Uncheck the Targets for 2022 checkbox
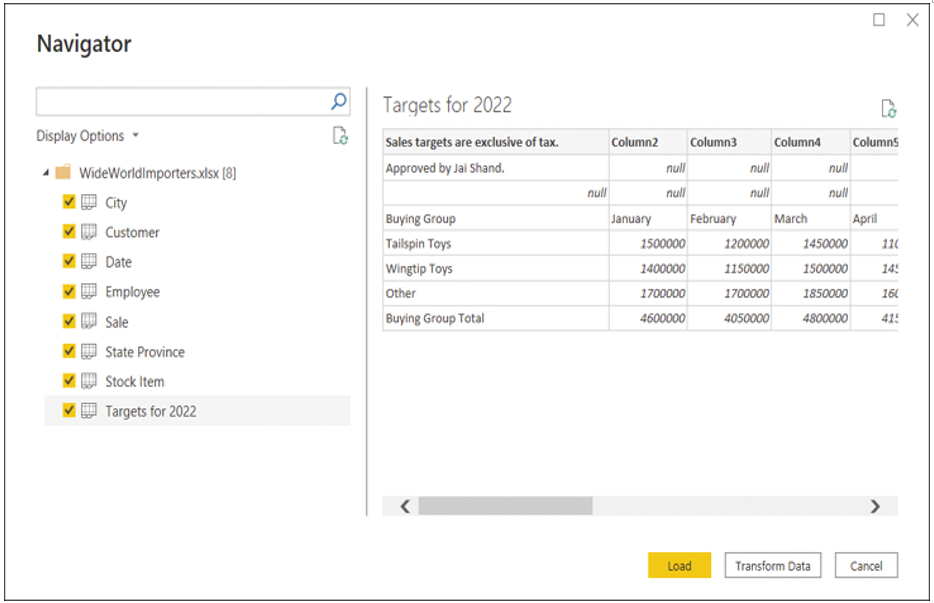 coord(69,410)
